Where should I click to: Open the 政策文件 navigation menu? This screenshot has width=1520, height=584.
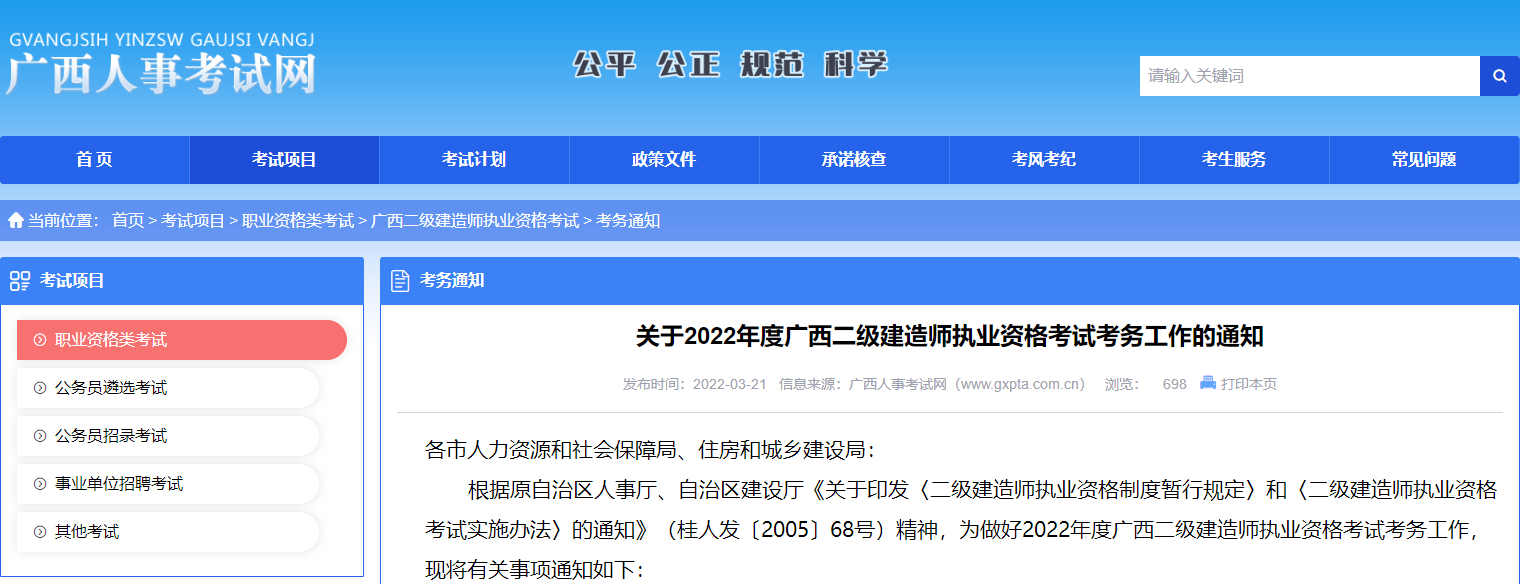663,159
